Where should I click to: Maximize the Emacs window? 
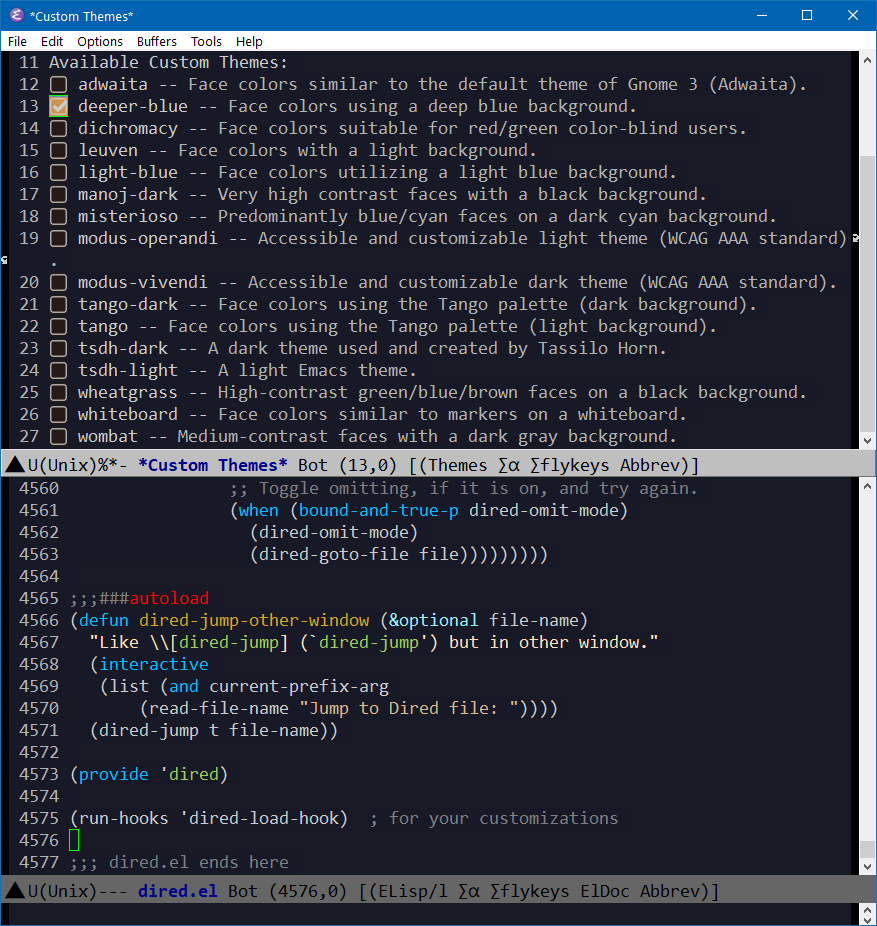pos(807,15)
